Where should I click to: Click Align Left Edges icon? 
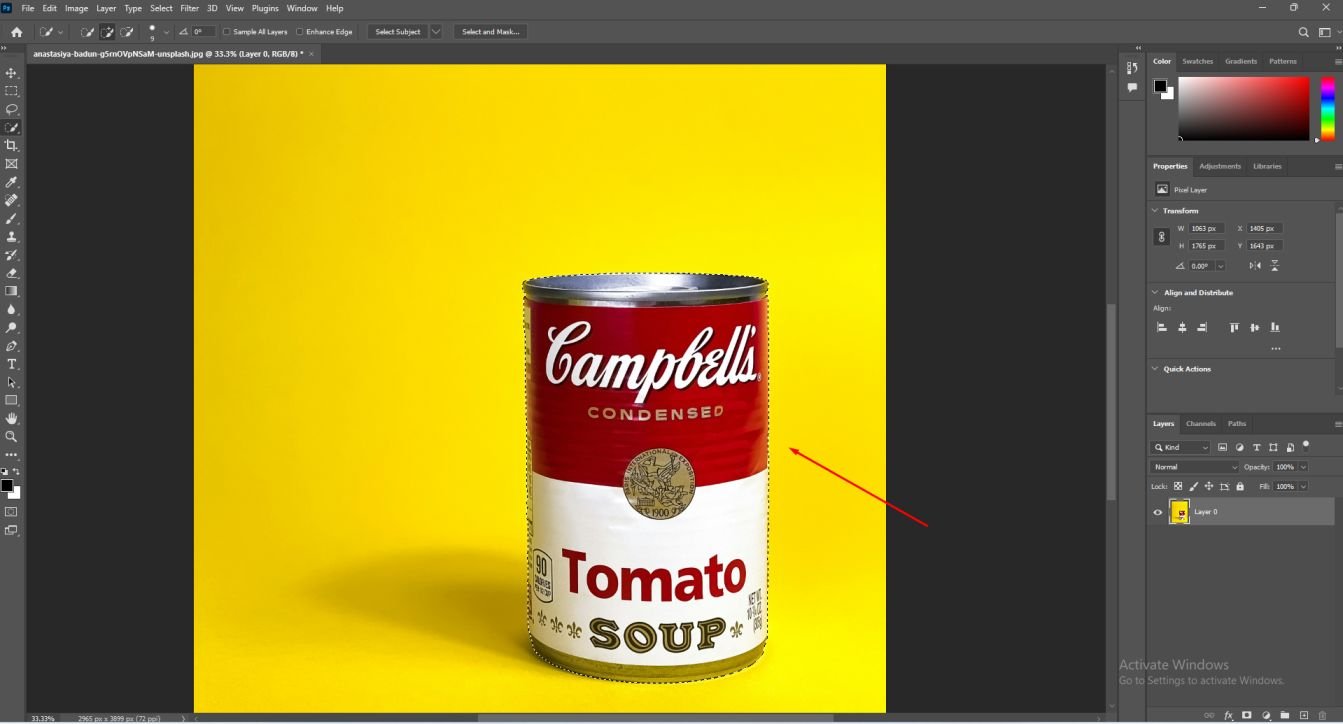(x=1162, y=327)
